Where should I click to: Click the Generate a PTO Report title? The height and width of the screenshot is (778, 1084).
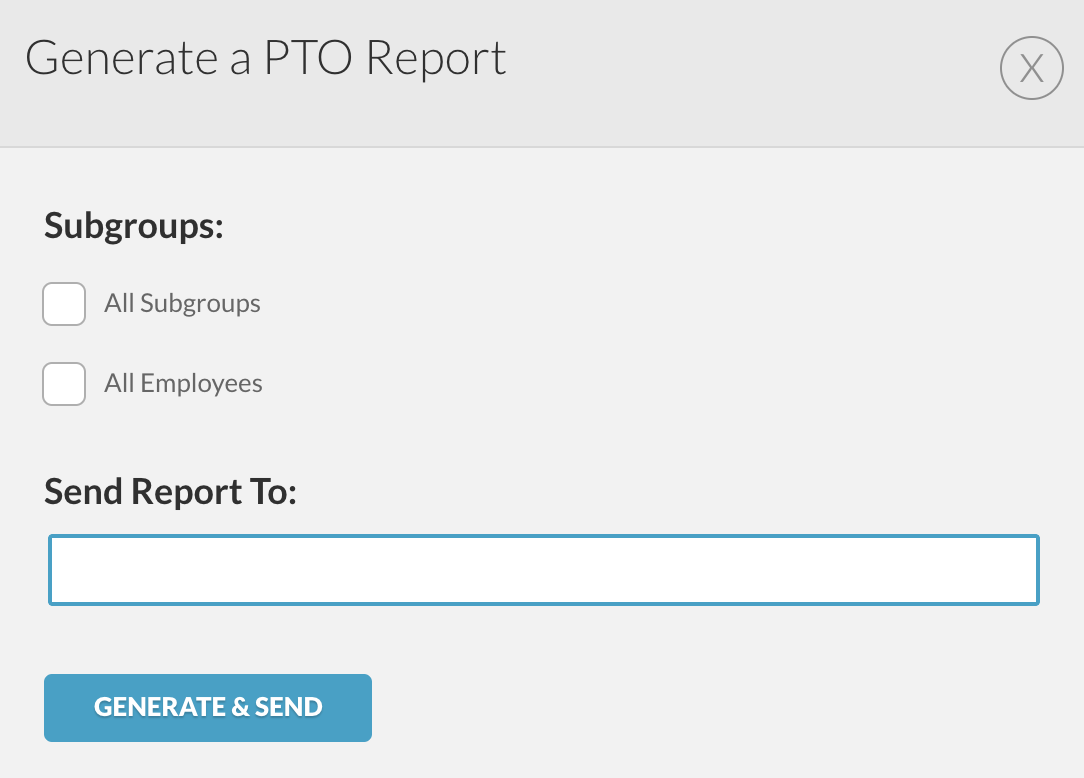[x=266, y=57]
